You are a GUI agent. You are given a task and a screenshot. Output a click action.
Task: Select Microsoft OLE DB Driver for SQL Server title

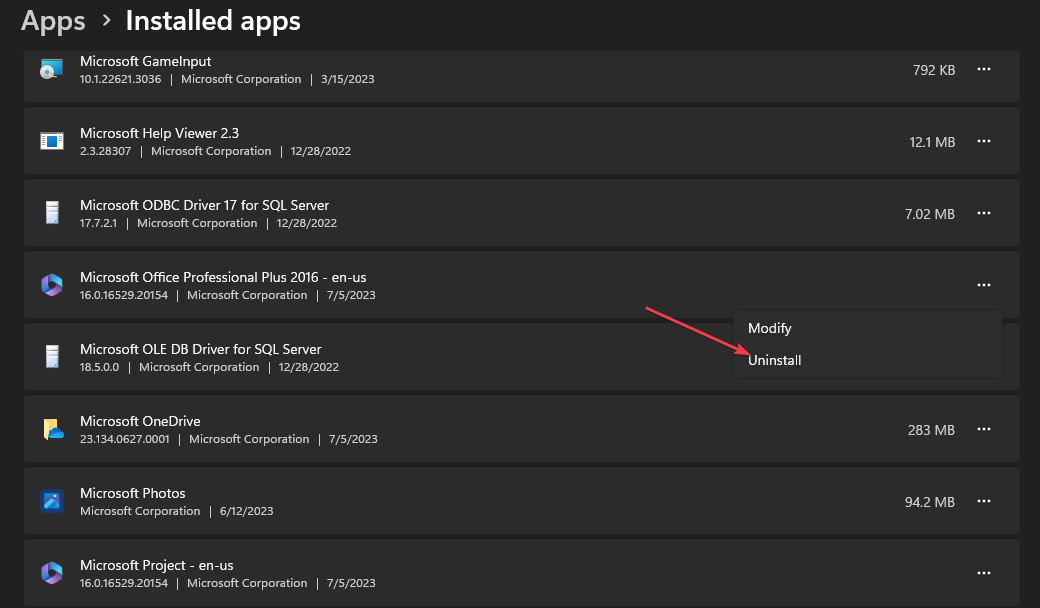[x=200, y=349]
